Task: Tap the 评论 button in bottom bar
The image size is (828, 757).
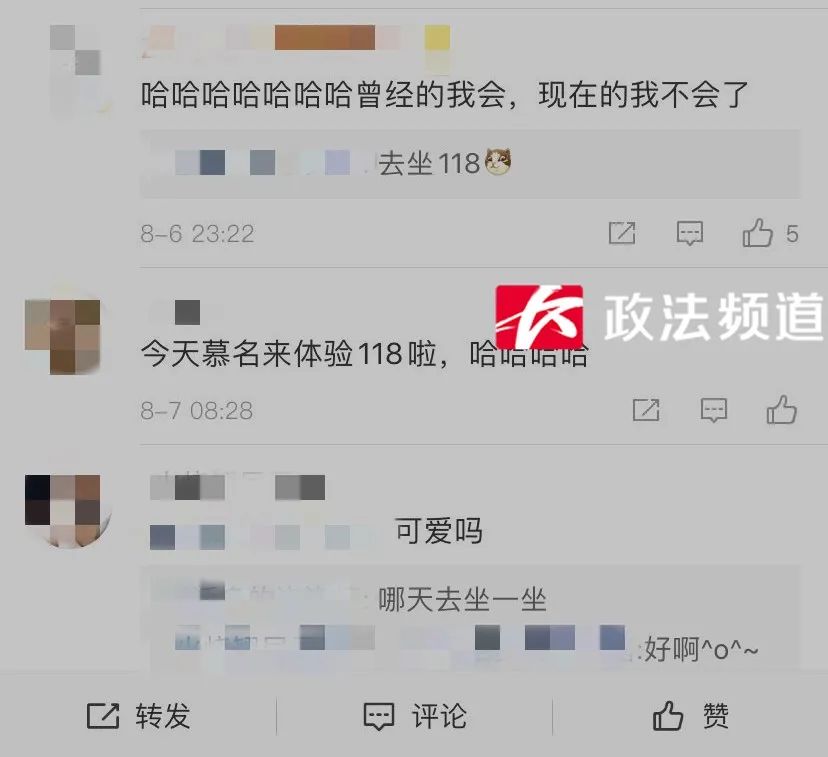Action: (x=415, y=716)
